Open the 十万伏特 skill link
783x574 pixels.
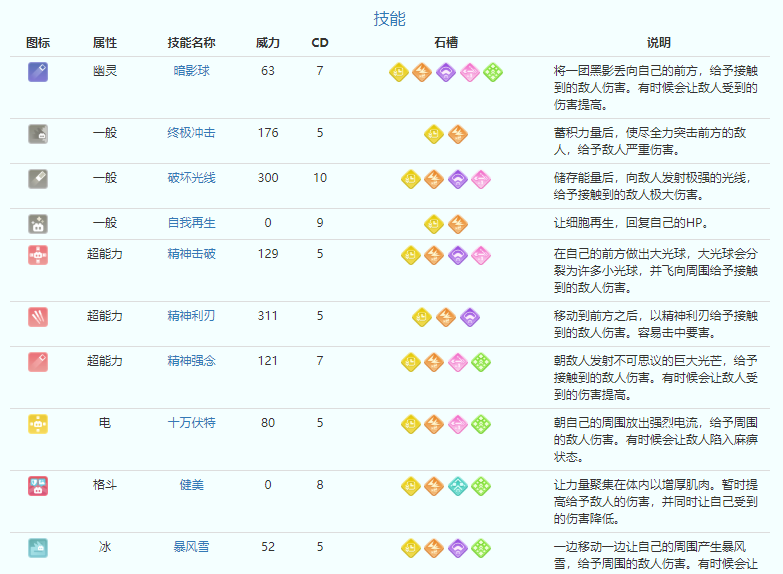coord(191,423)
